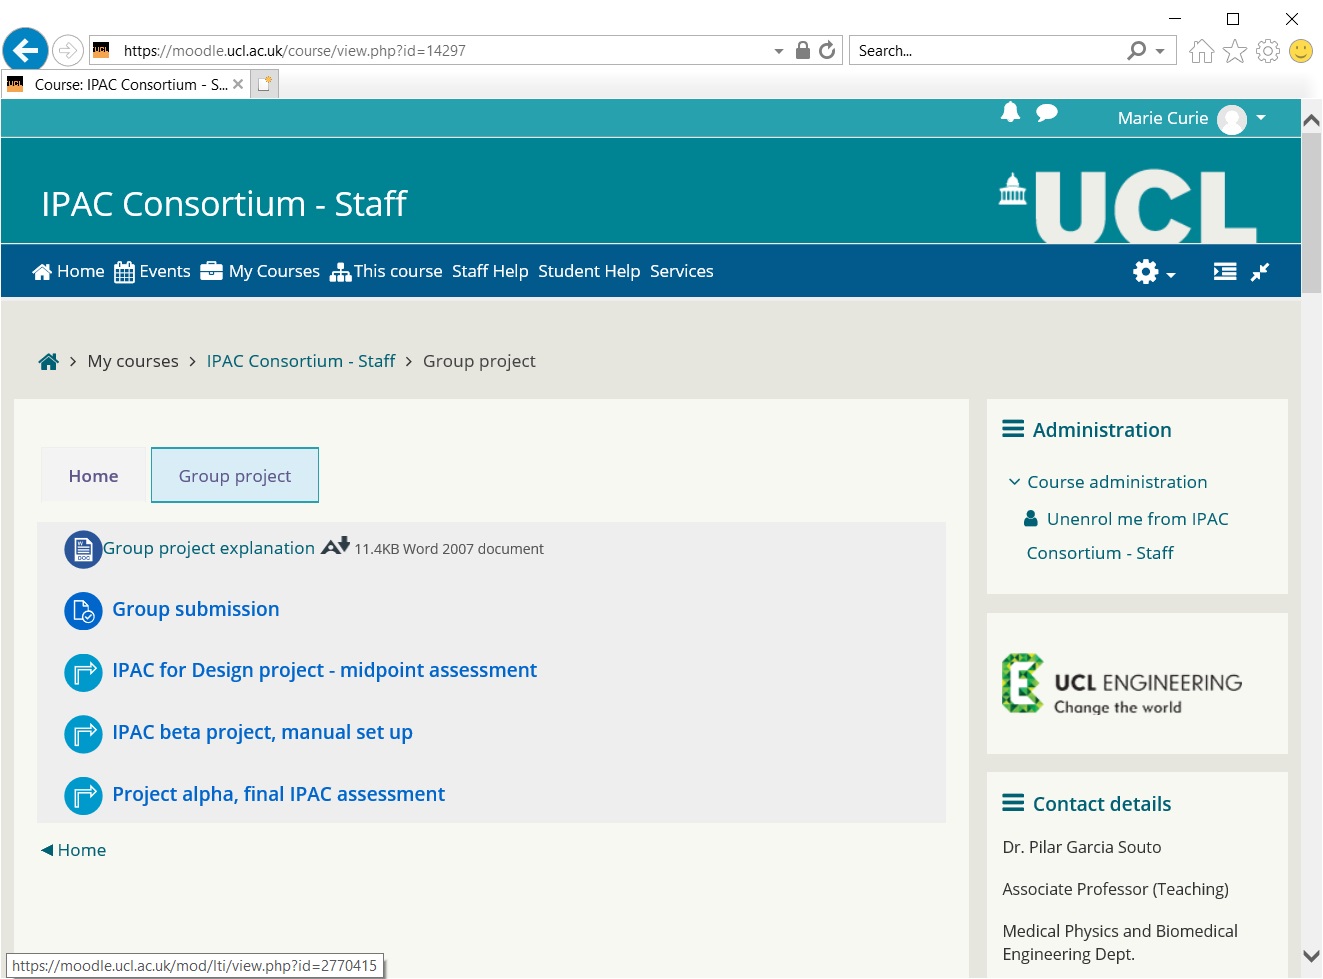1323x979 pixels.
Task: Open the Student Help menu
Action: (589, 271)
